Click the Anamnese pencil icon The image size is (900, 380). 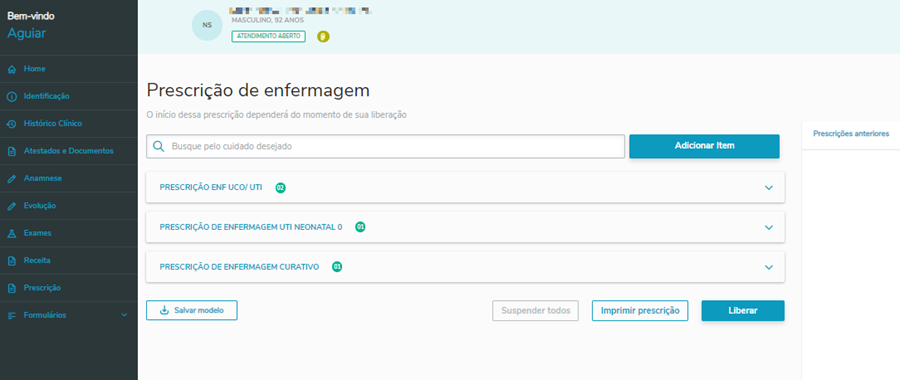click(x=11, y=179)
